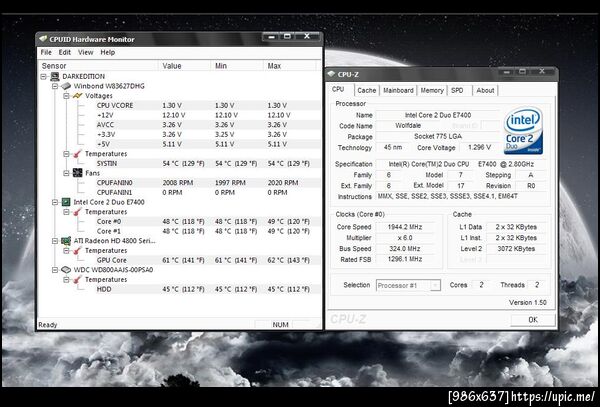Switch to the Mainboard tab in CPU-Z
This screenshot has width=600, height=407.
tap(398, 90)
